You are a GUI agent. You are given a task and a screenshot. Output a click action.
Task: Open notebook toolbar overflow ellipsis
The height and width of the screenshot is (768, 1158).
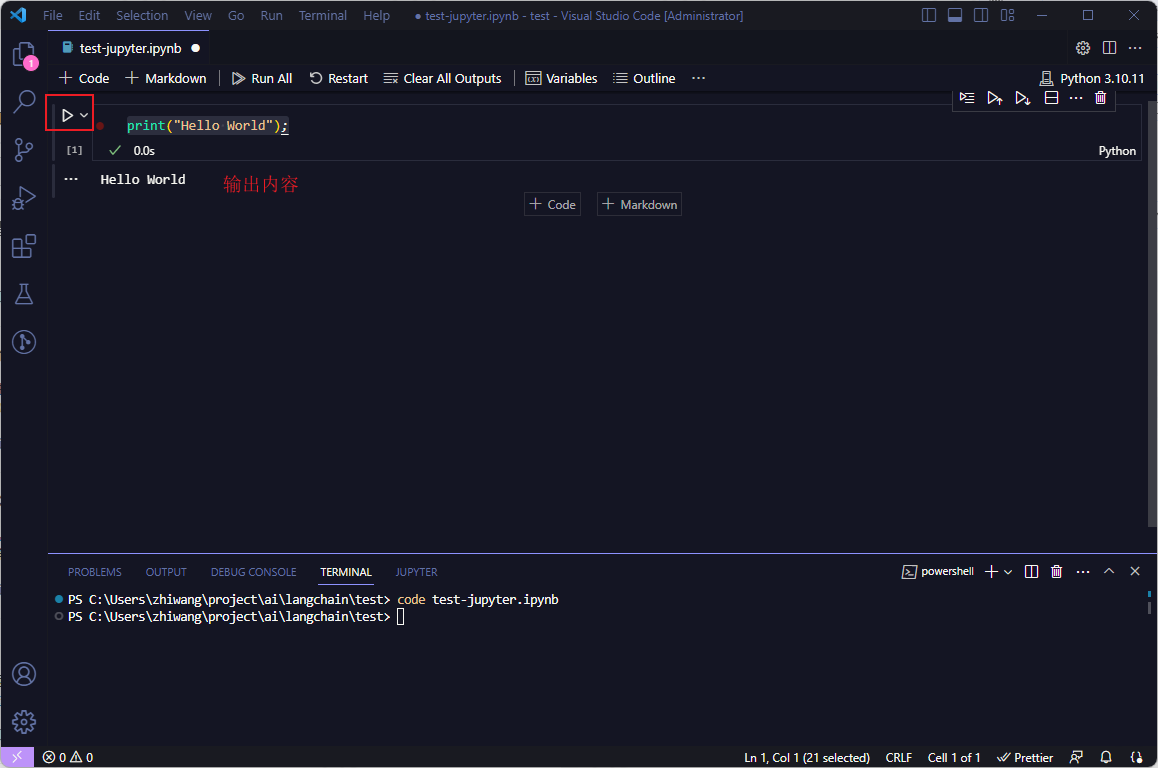click(699, 78)
